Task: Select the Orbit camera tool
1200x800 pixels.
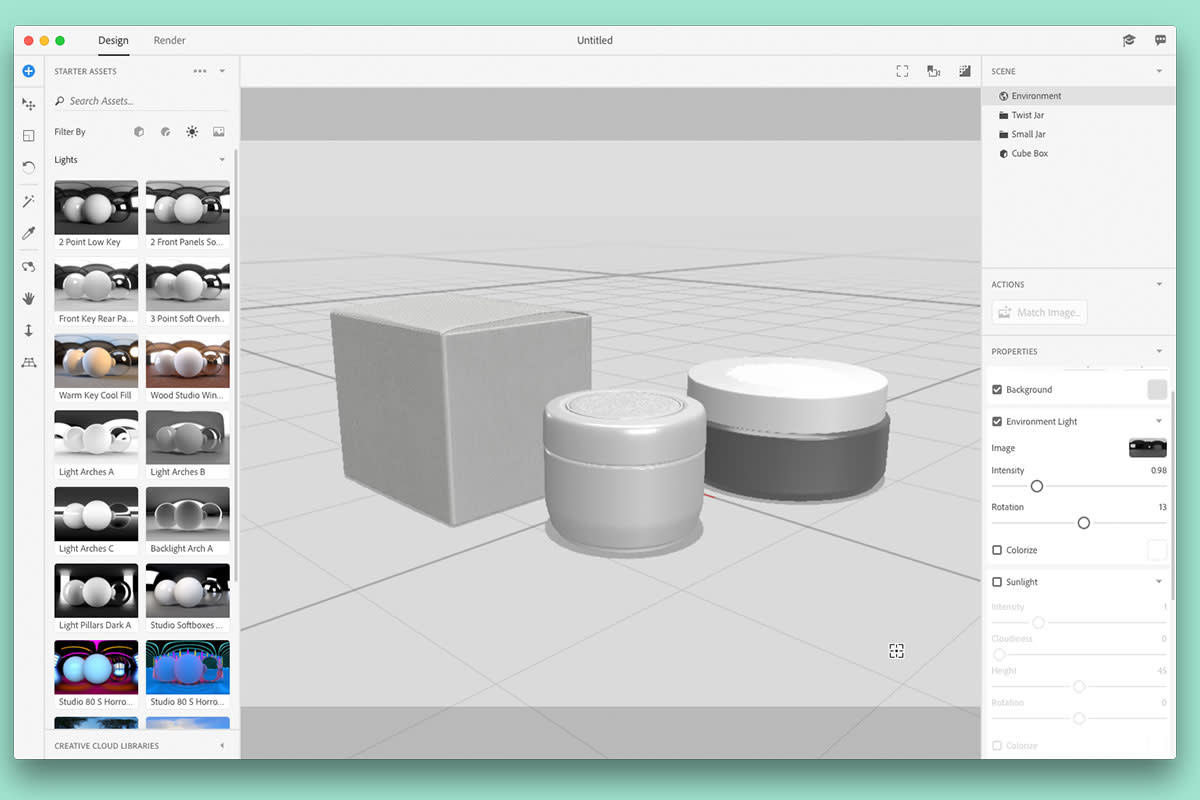Action: (x=28, y=267)
